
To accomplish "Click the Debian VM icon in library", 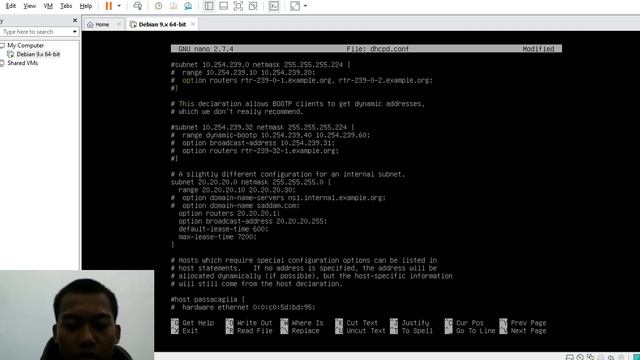I will click(x=10, y=54).
